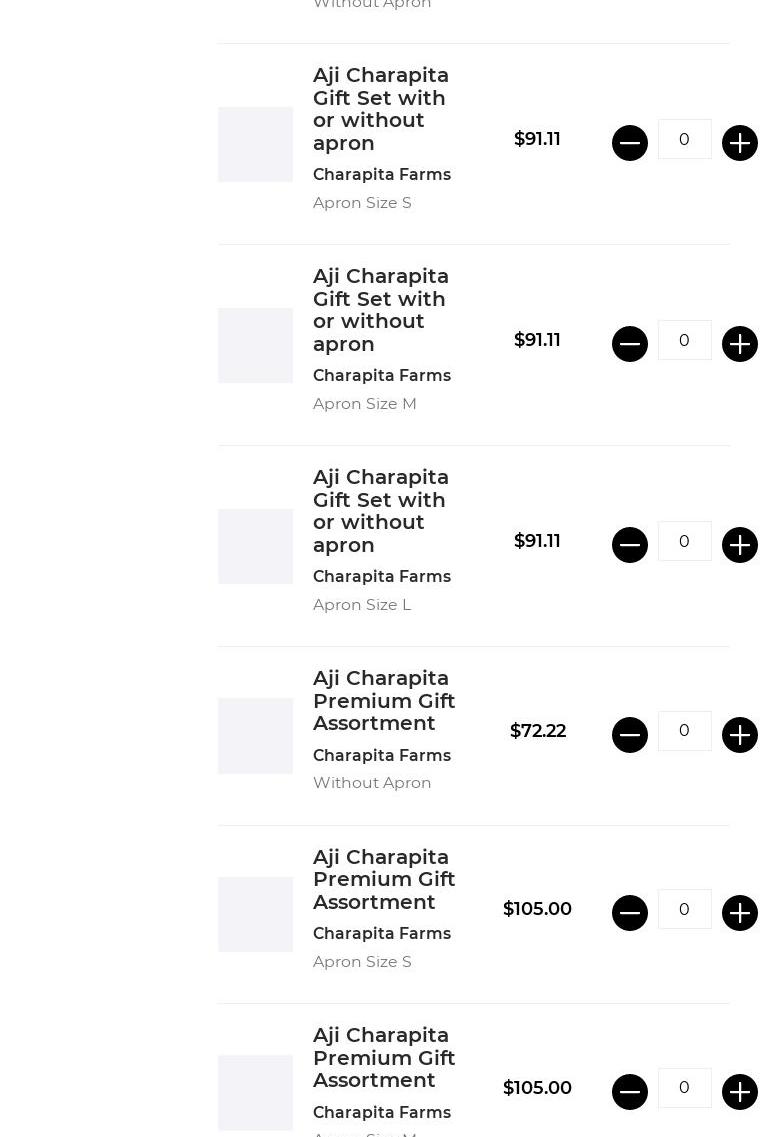Viewport: 770px width, 1137px height.
Task: Open Aji Charapita Gift Set Apron Size S title
Action: tap(381, 109)
